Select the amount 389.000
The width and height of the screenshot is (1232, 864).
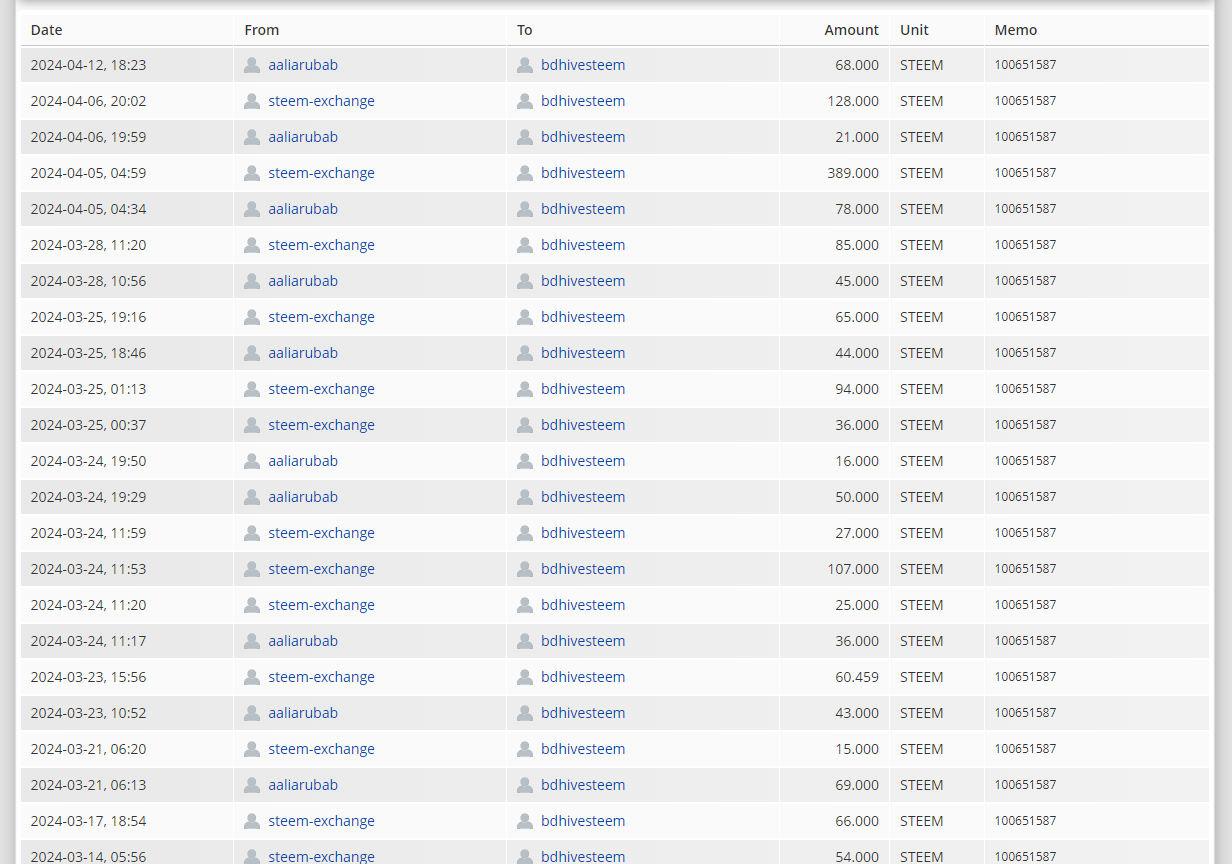[853, 173]
